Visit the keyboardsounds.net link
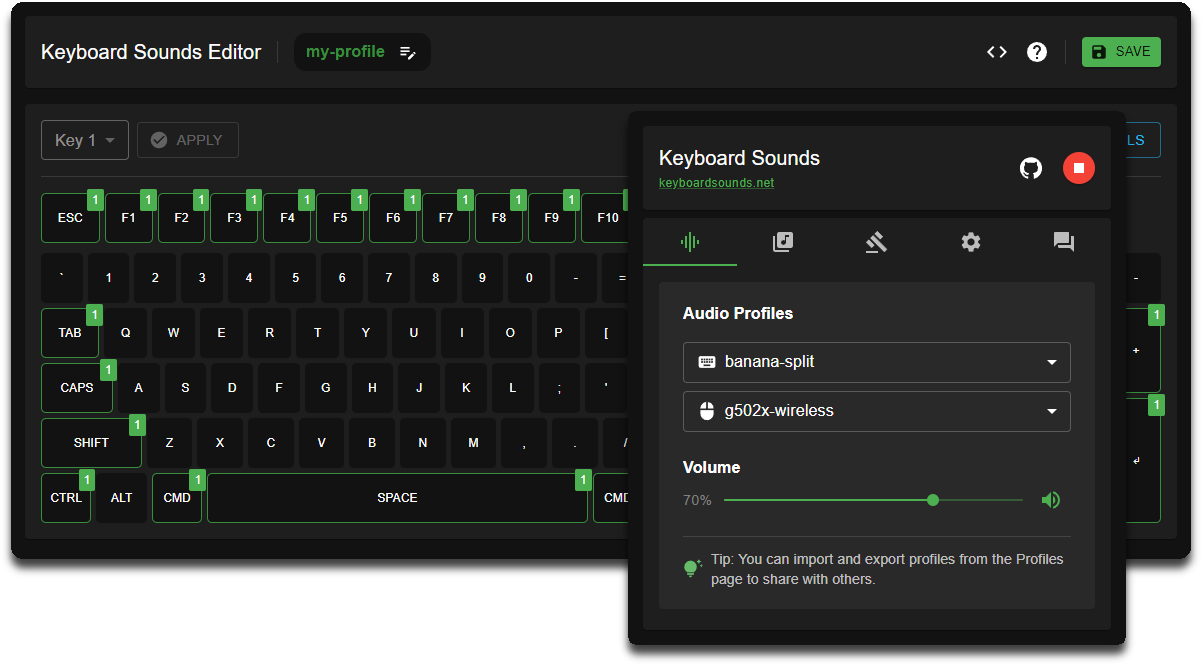The image size is (1202, 665). [716, 182]
